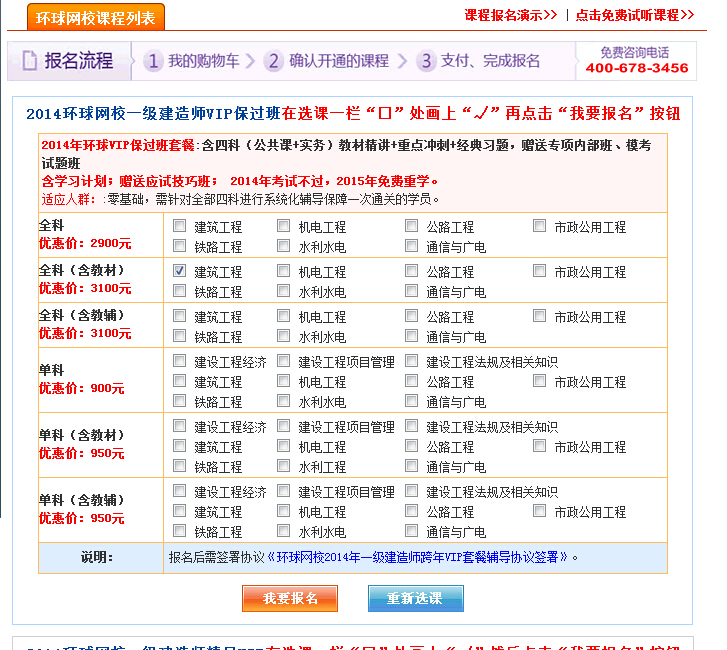
Task: Select step 3 支付、完成报名
Action: [478, 61]
